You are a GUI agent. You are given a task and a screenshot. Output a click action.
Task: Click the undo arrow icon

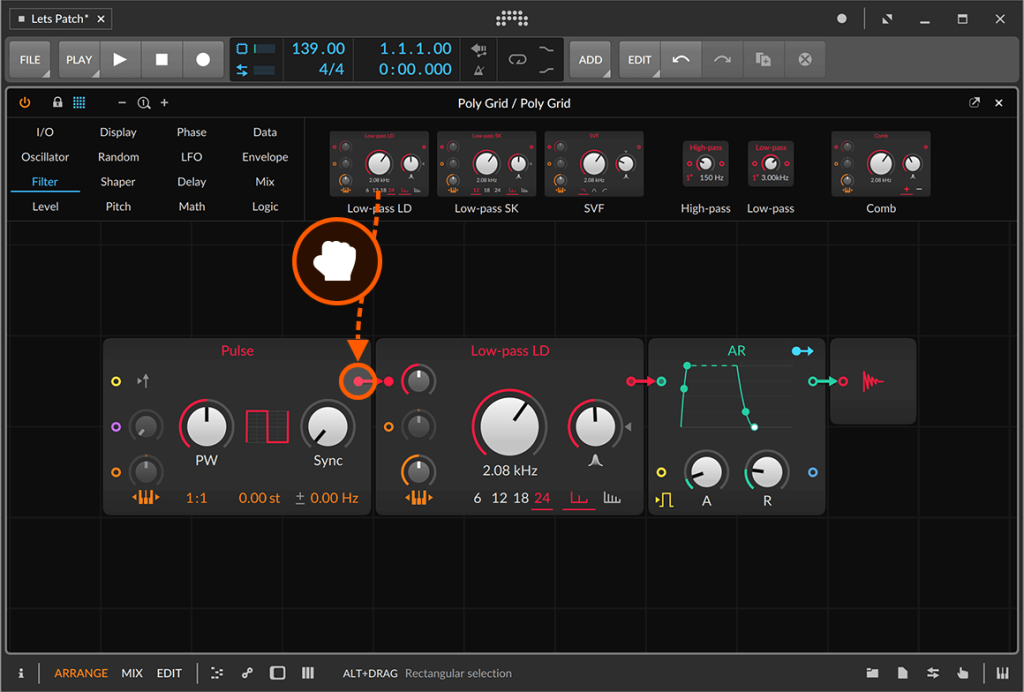point(681,60)
